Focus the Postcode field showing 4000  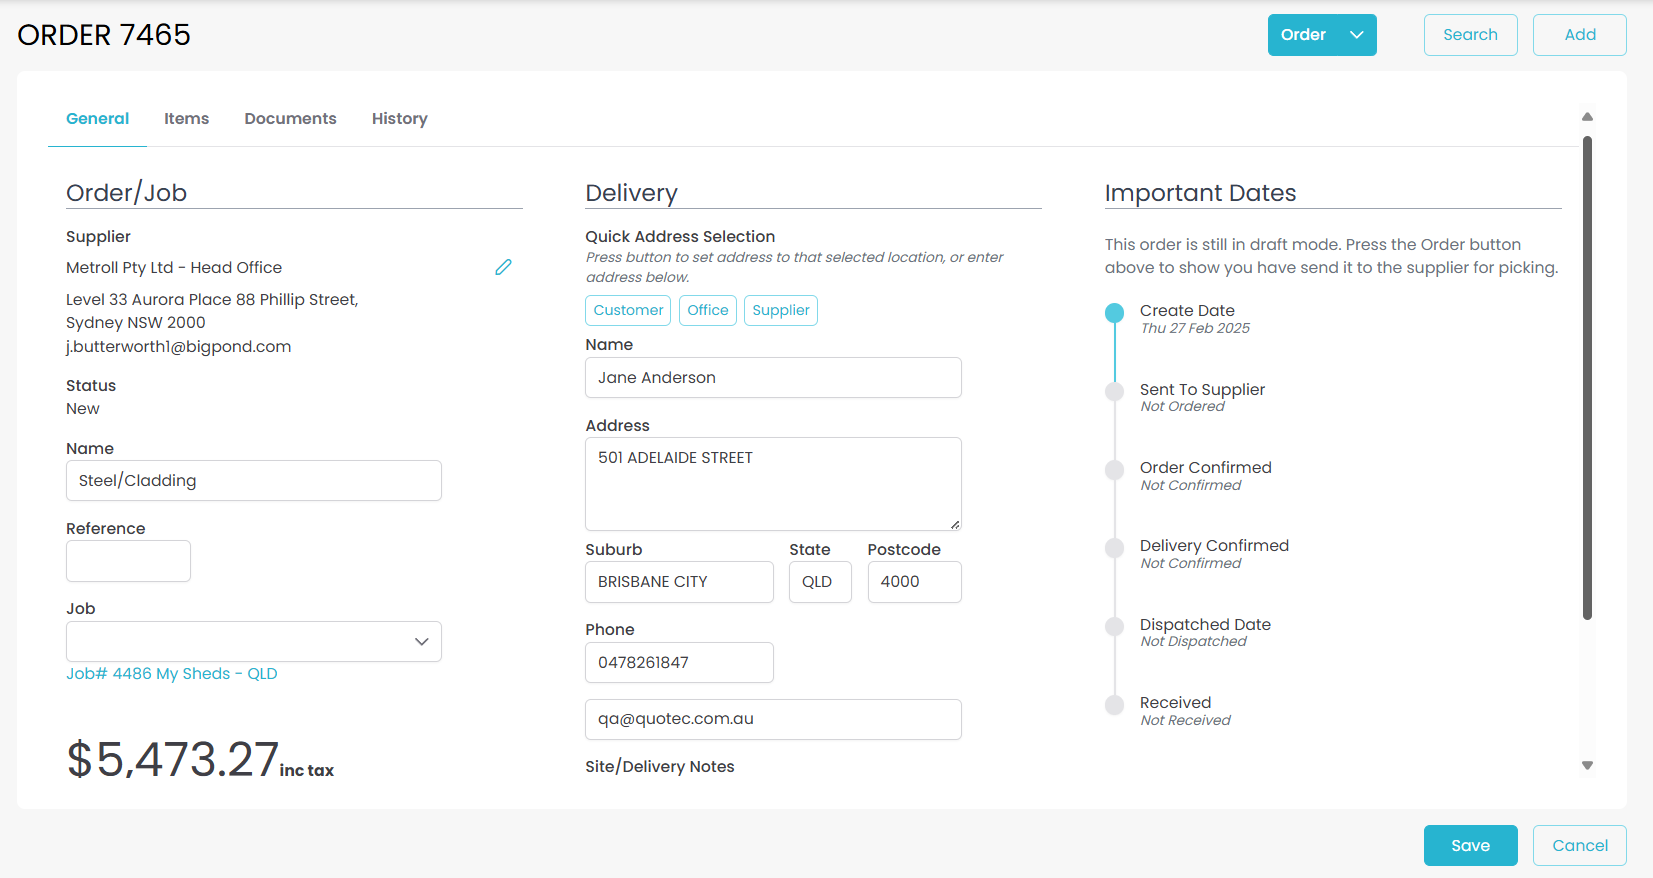point(914,582)
